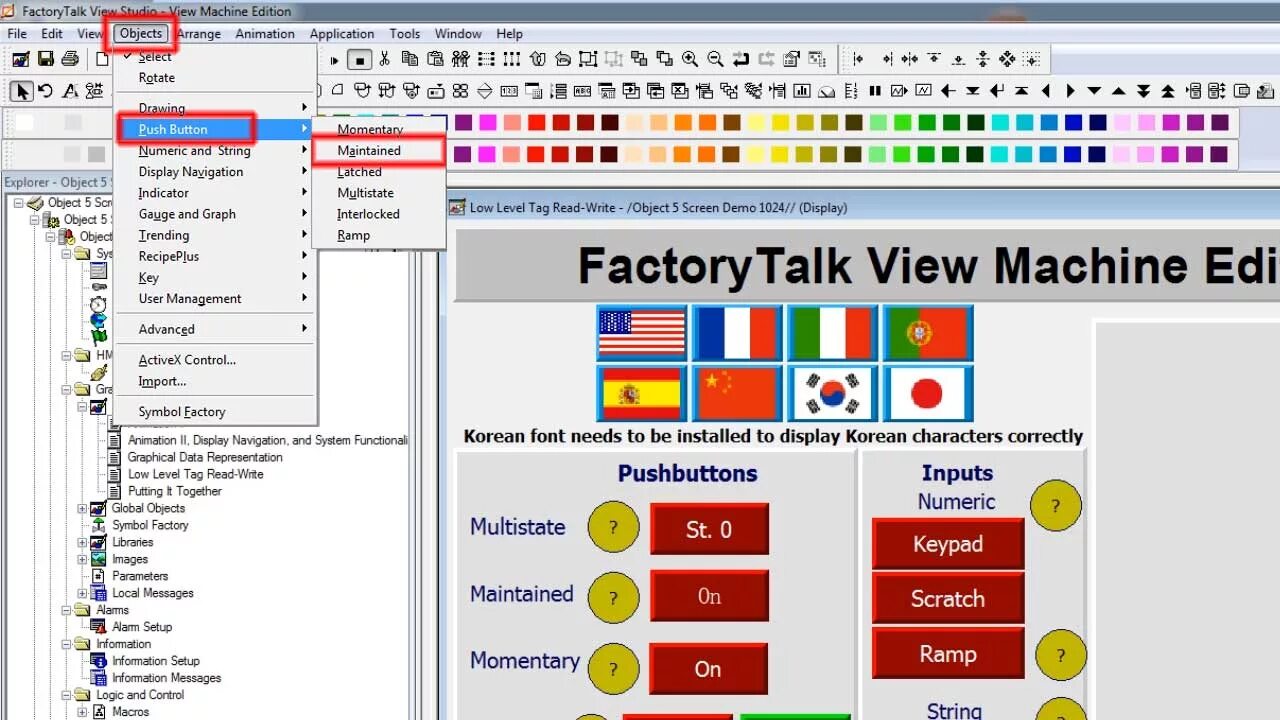This screenshot has height=720, width=1280.
Task: Click the Move Left arrow key icon
Action: pyautogui.click(x=1046, y=91)
